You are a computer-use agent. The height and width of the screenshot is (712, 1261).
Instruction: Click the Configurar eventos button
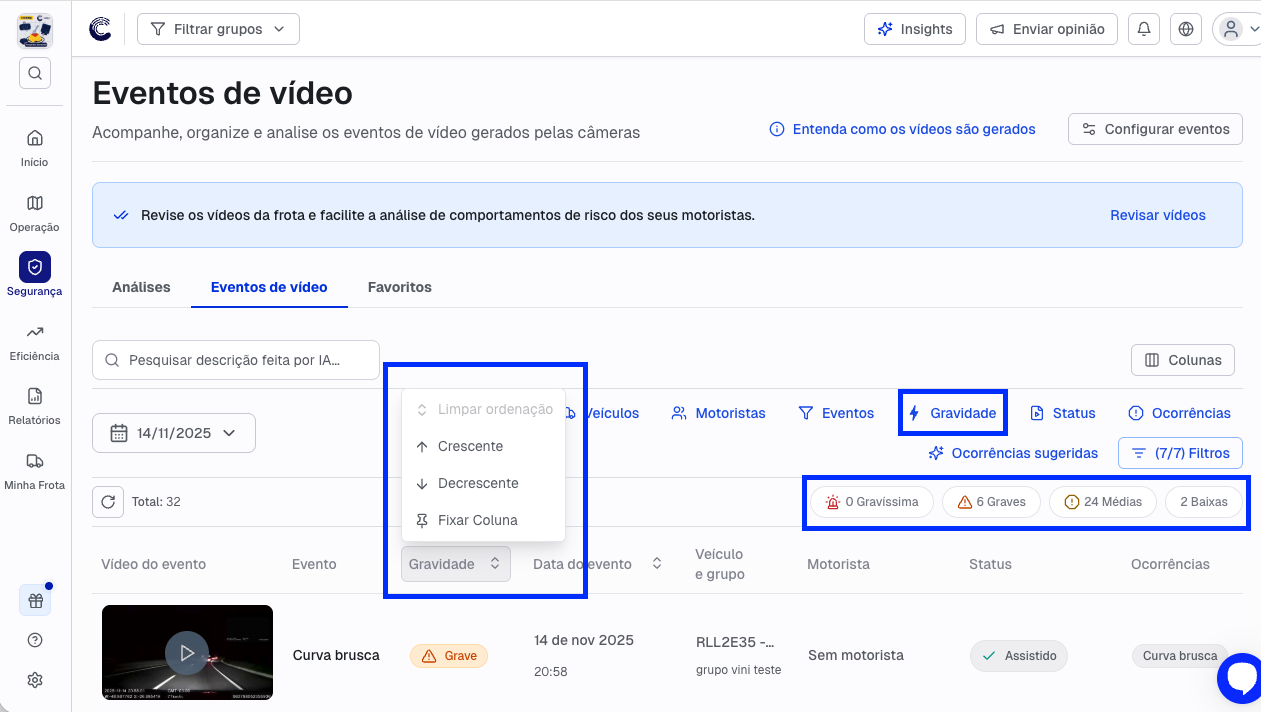[x=1155, y=129]
